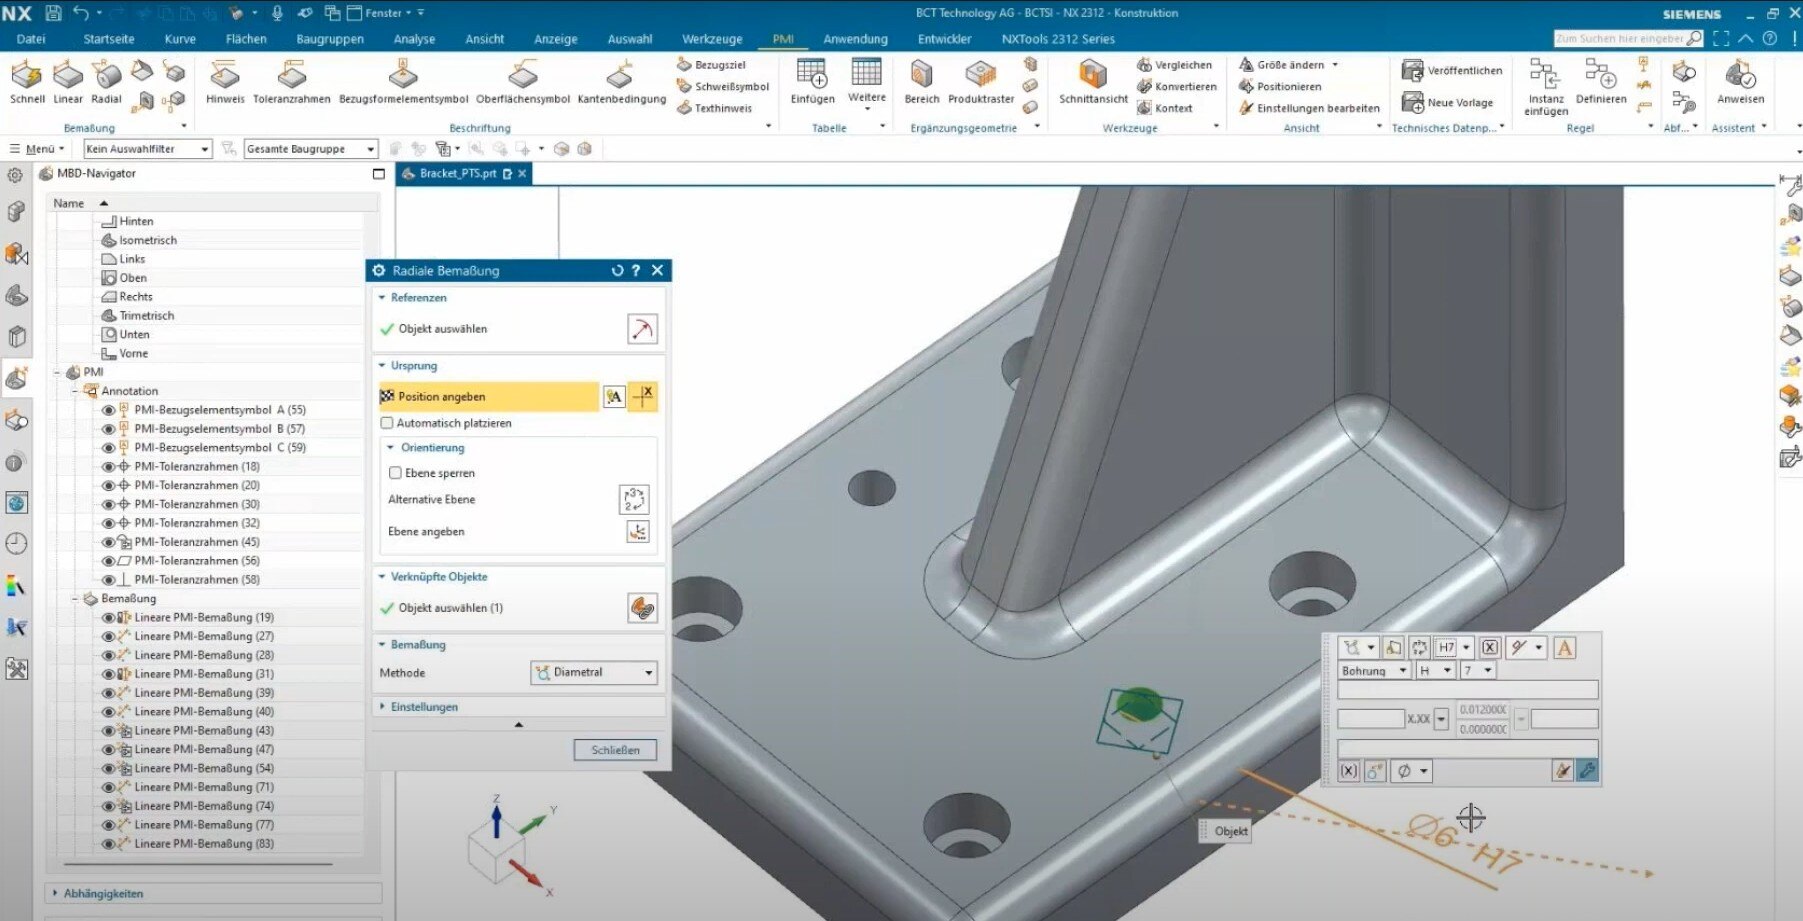Enable Automatisch platzieren checkbox

(387, 423)
